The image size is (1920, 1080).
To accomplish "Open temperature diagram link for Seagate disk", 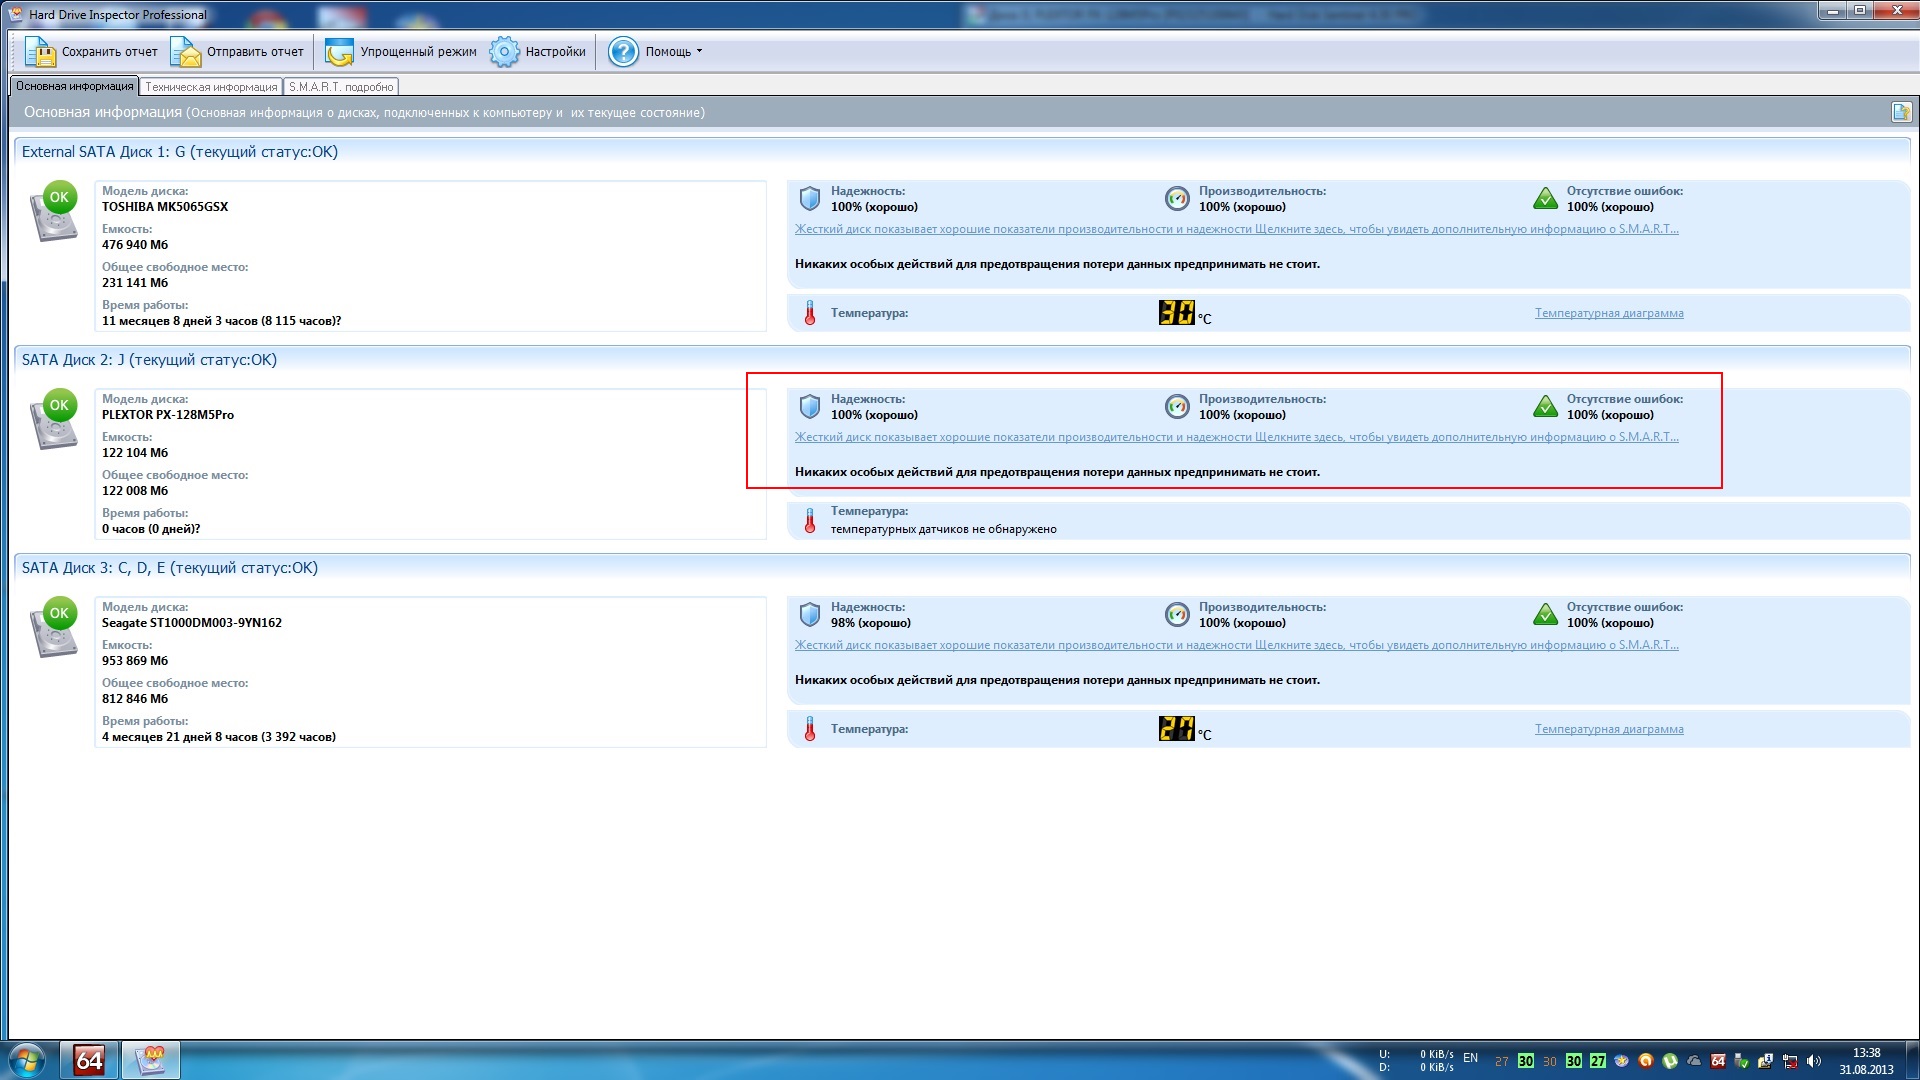I will (1608, 729).
